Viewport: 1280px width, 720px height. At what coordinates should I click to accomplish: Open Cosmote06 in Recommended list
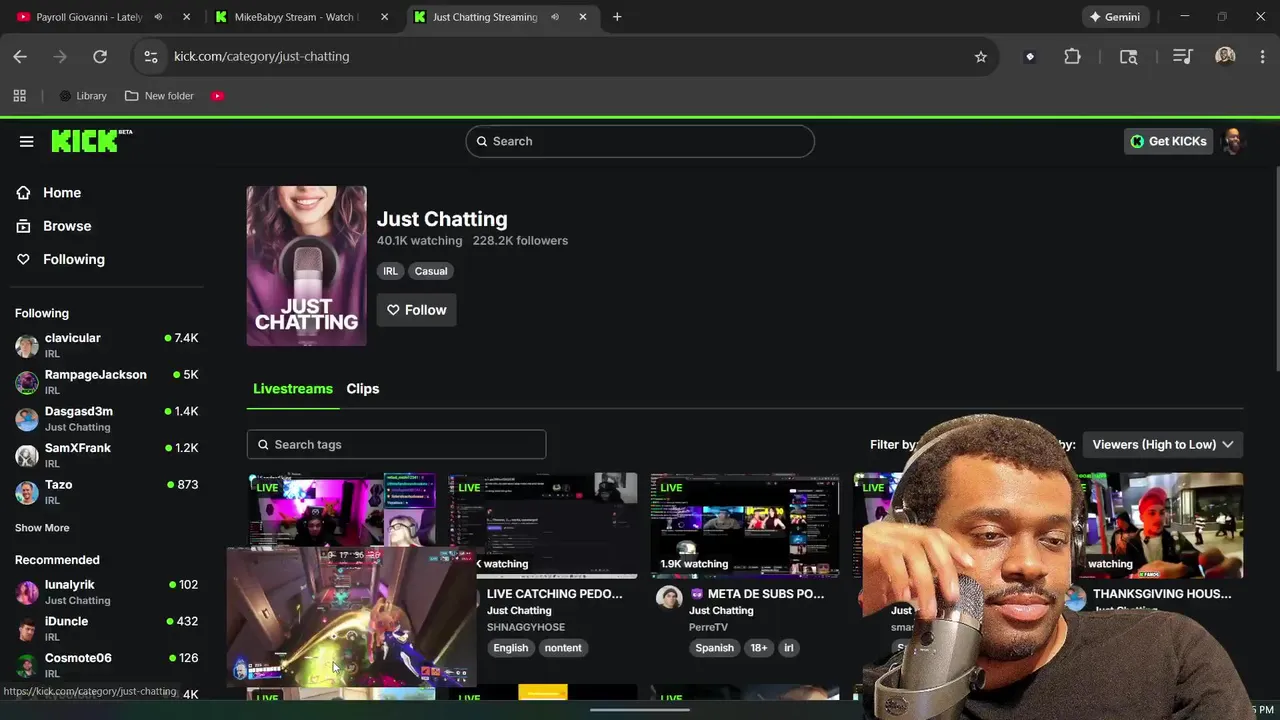point(107,665)
